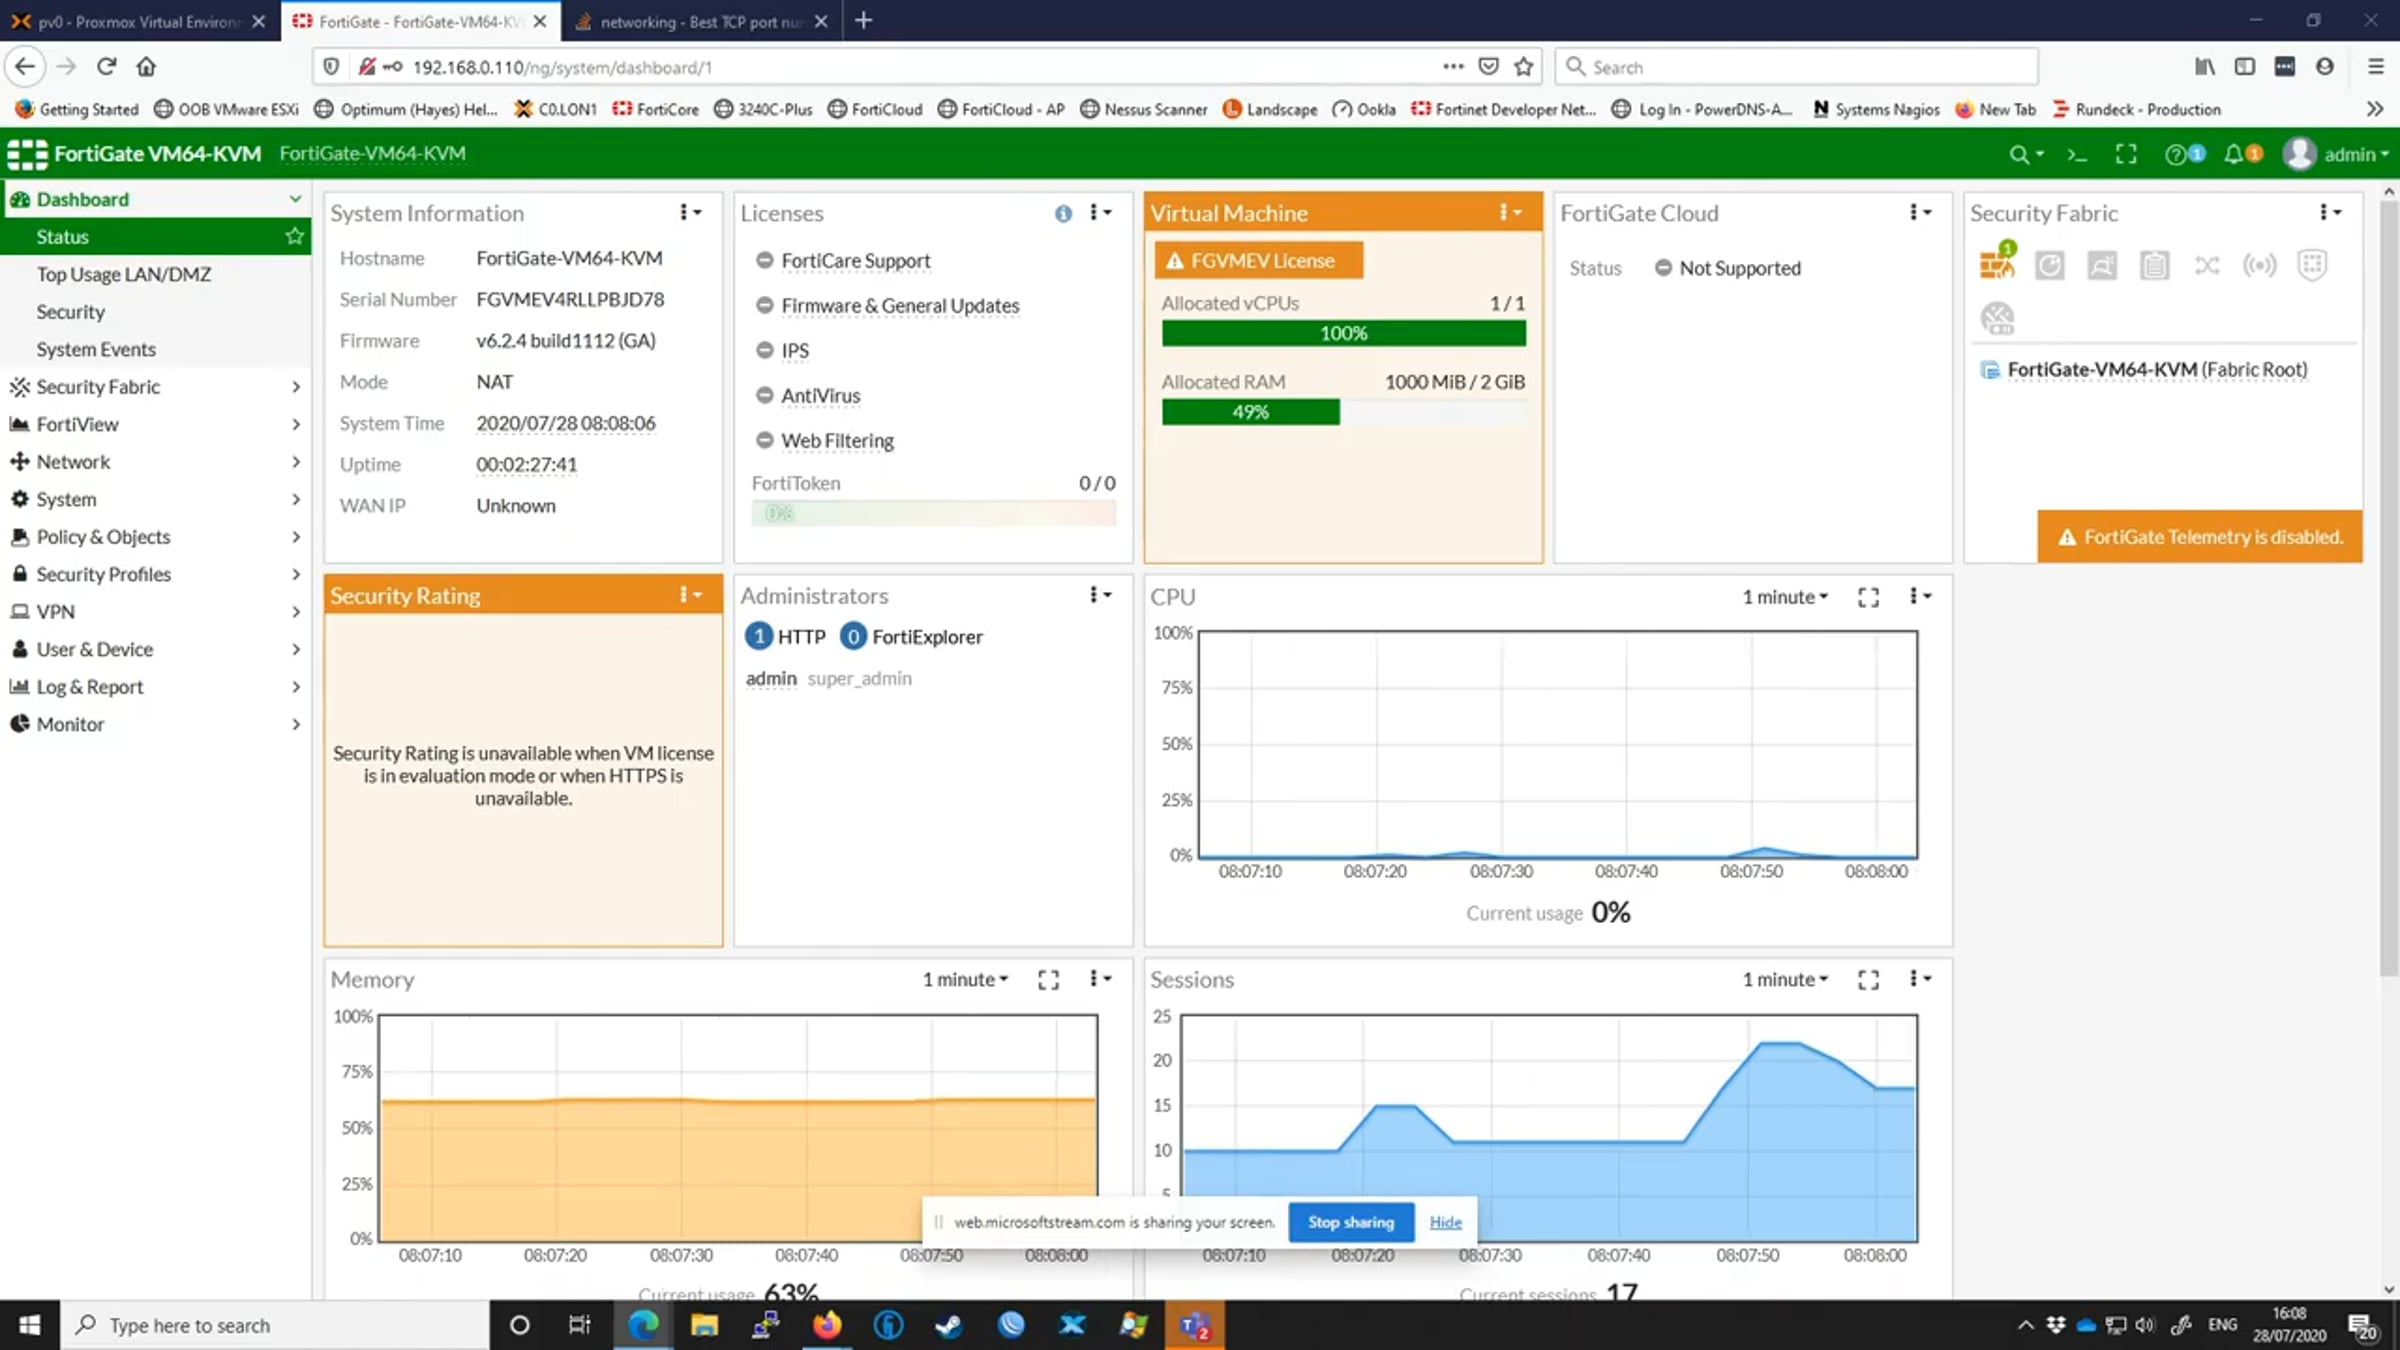Open the CPU 1 minute time range dropdown
2400x1350 pixels.
click(x=1785, y=597)
